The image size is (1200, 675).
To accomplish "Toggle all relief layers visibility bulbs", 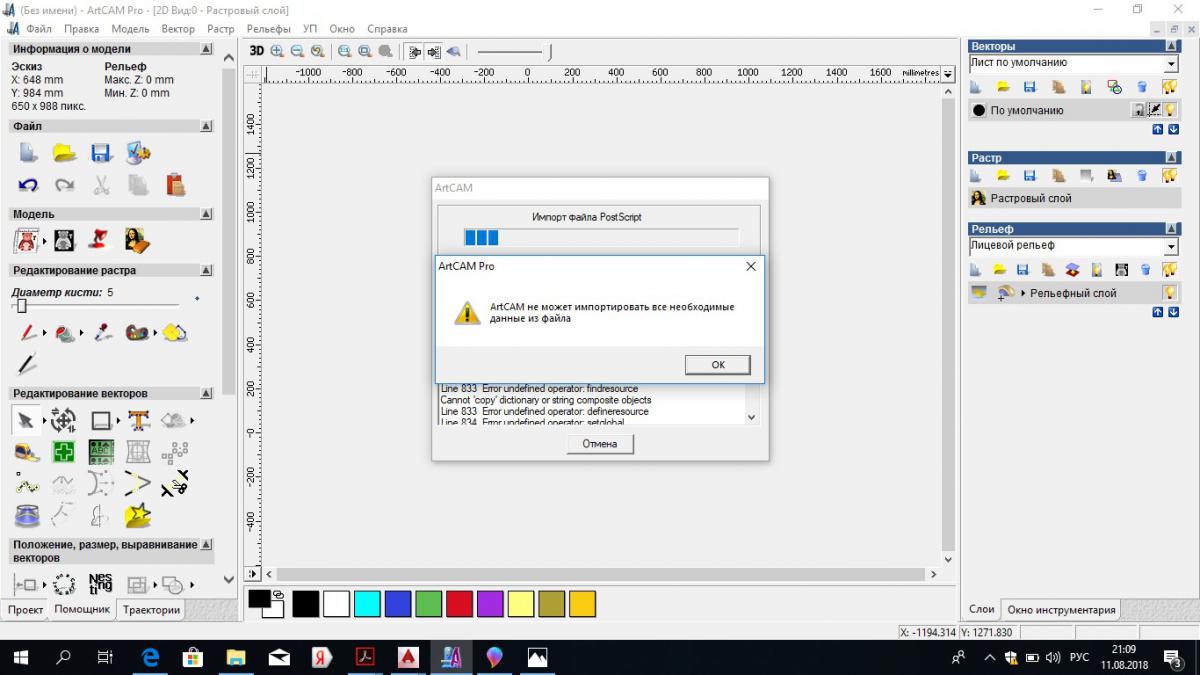I will 1168,270.
